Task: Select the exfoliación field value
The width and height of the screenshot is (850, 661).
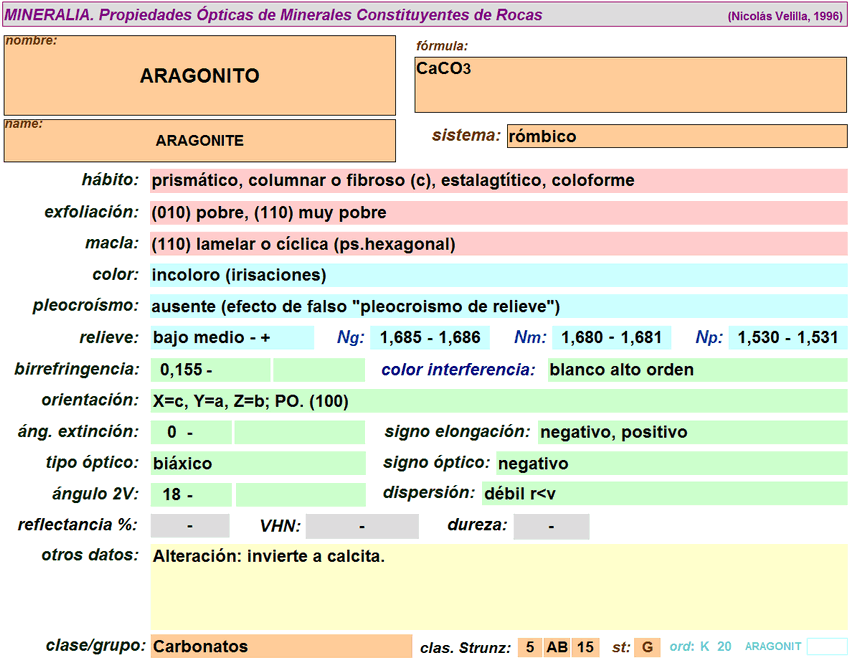Action: click(x=497, y=213)
